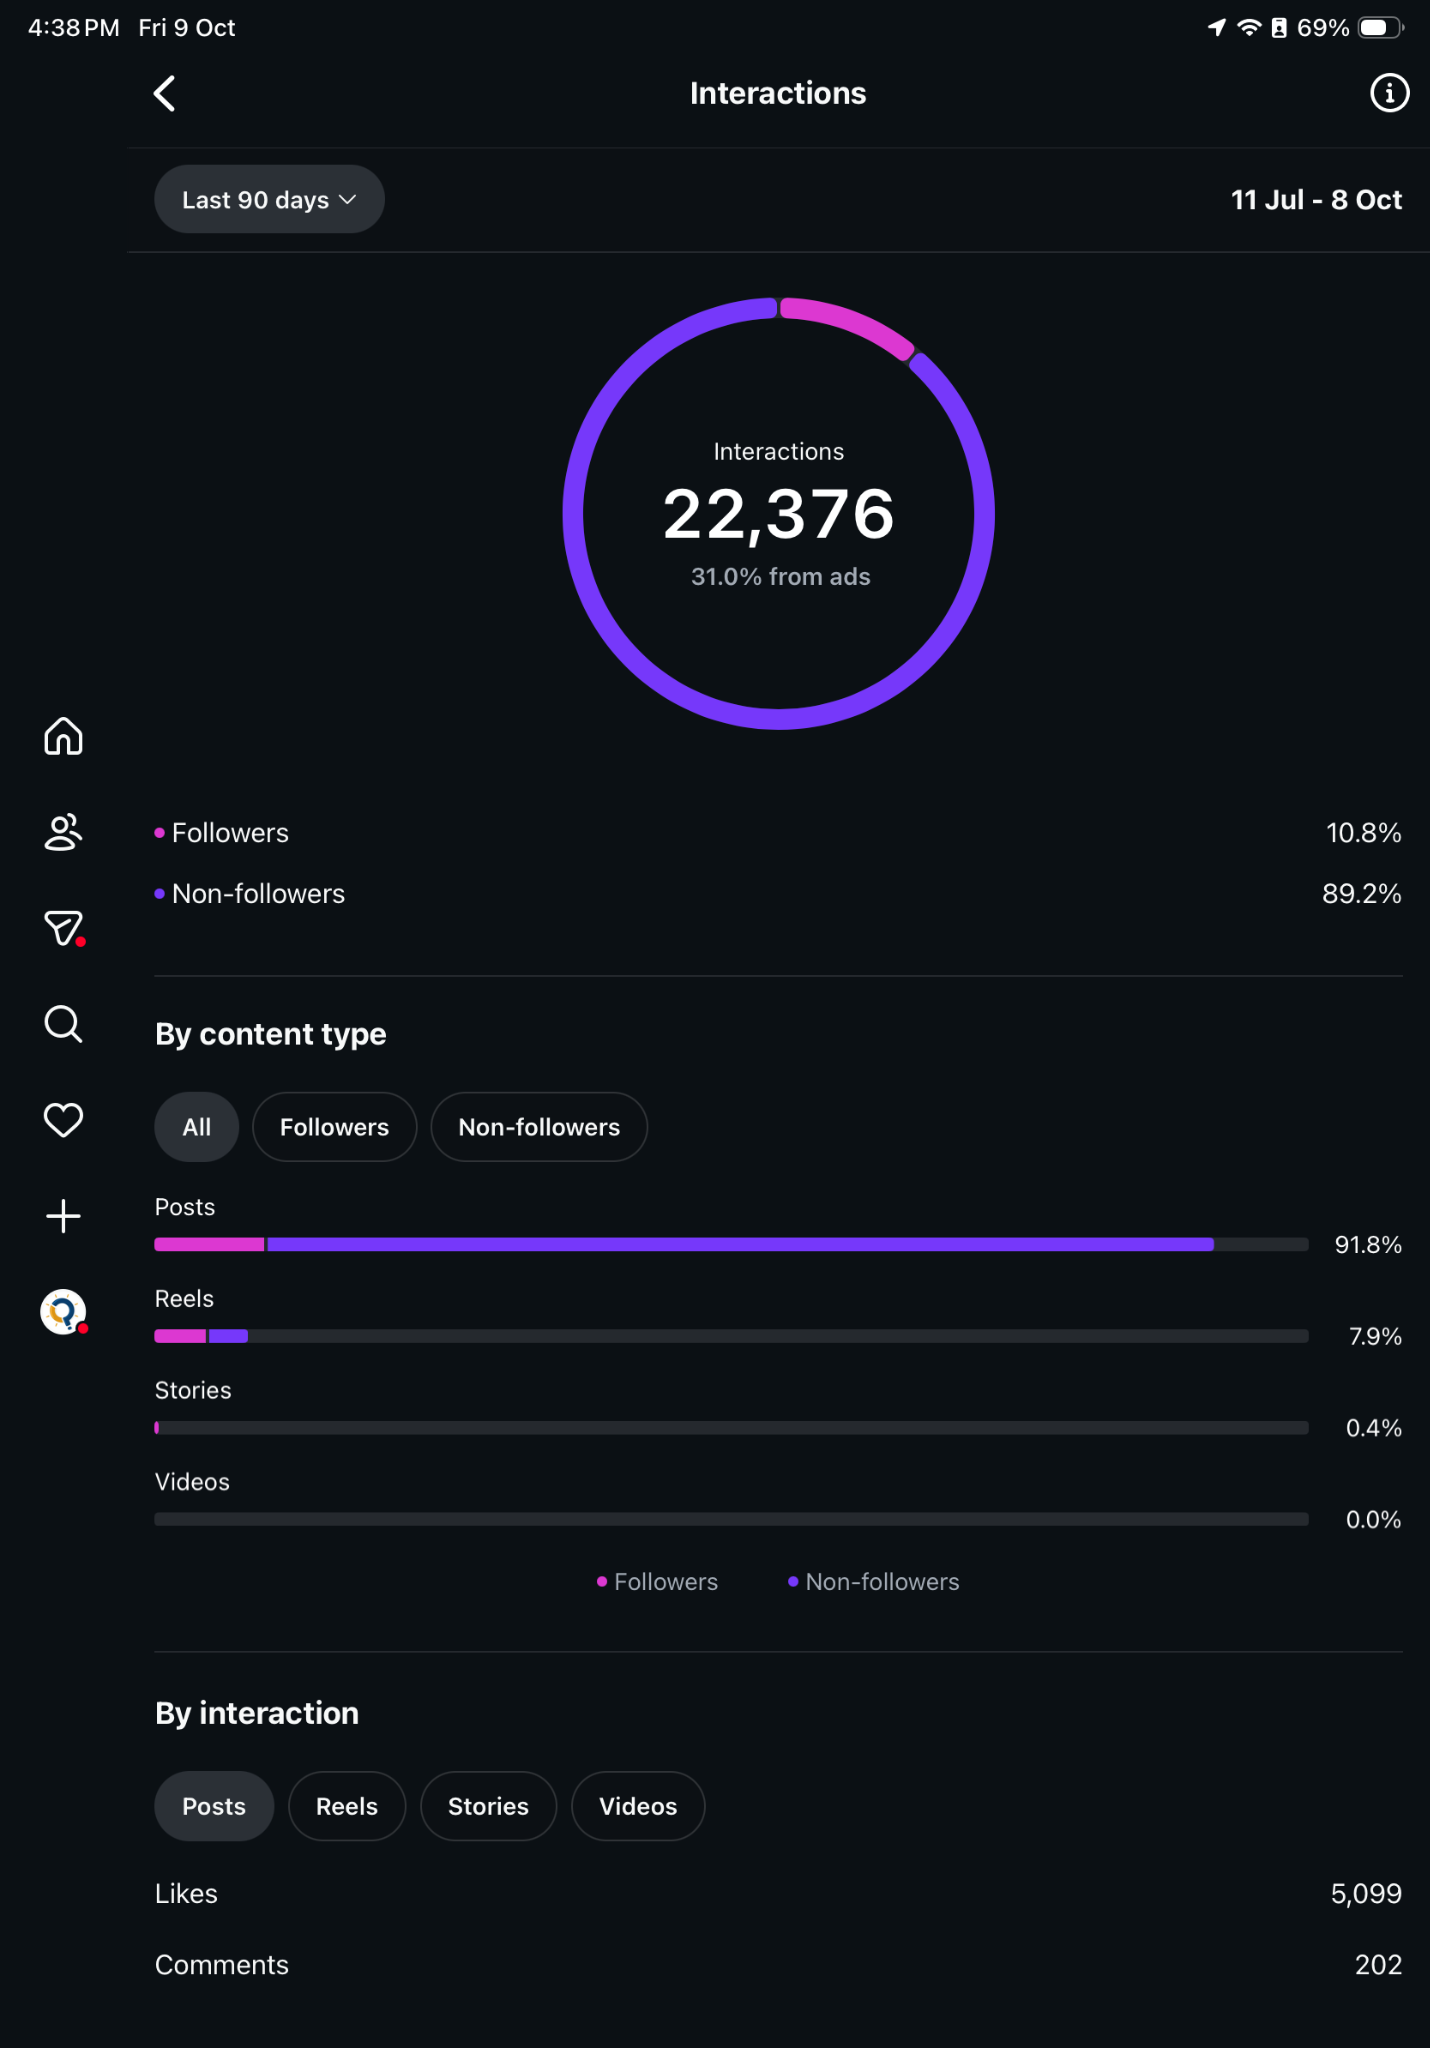Switch to Videos interaction tab

pyautogui.click(x=638, y=1806)
